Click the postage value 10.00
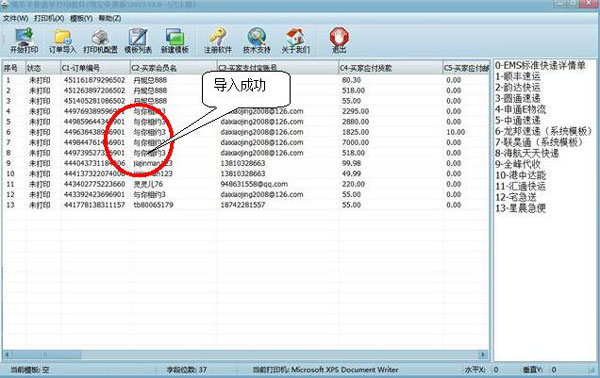The height and width of the screenshot is (378, 600). [x=455, y=132]
